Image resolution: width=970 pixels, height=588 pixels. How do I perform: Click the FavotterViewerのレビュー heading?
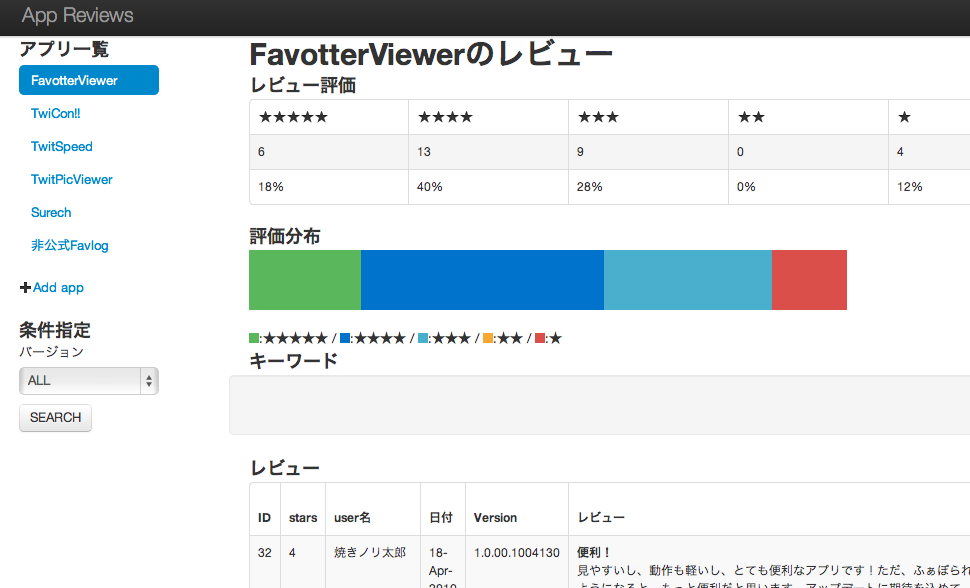click(x=431, y=54)
